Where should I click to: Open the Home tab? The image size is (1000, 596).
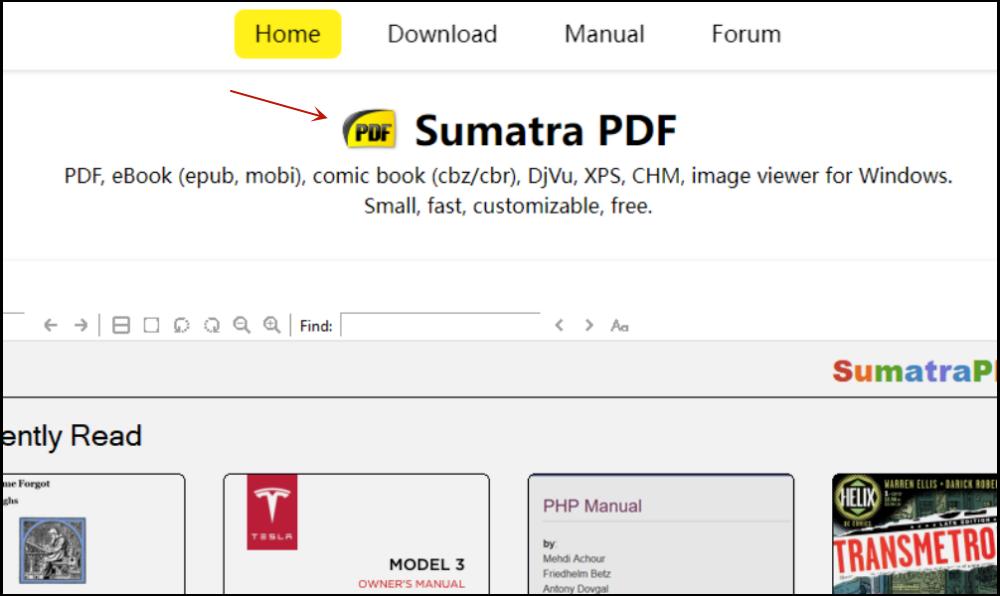[x=288, y=34]
